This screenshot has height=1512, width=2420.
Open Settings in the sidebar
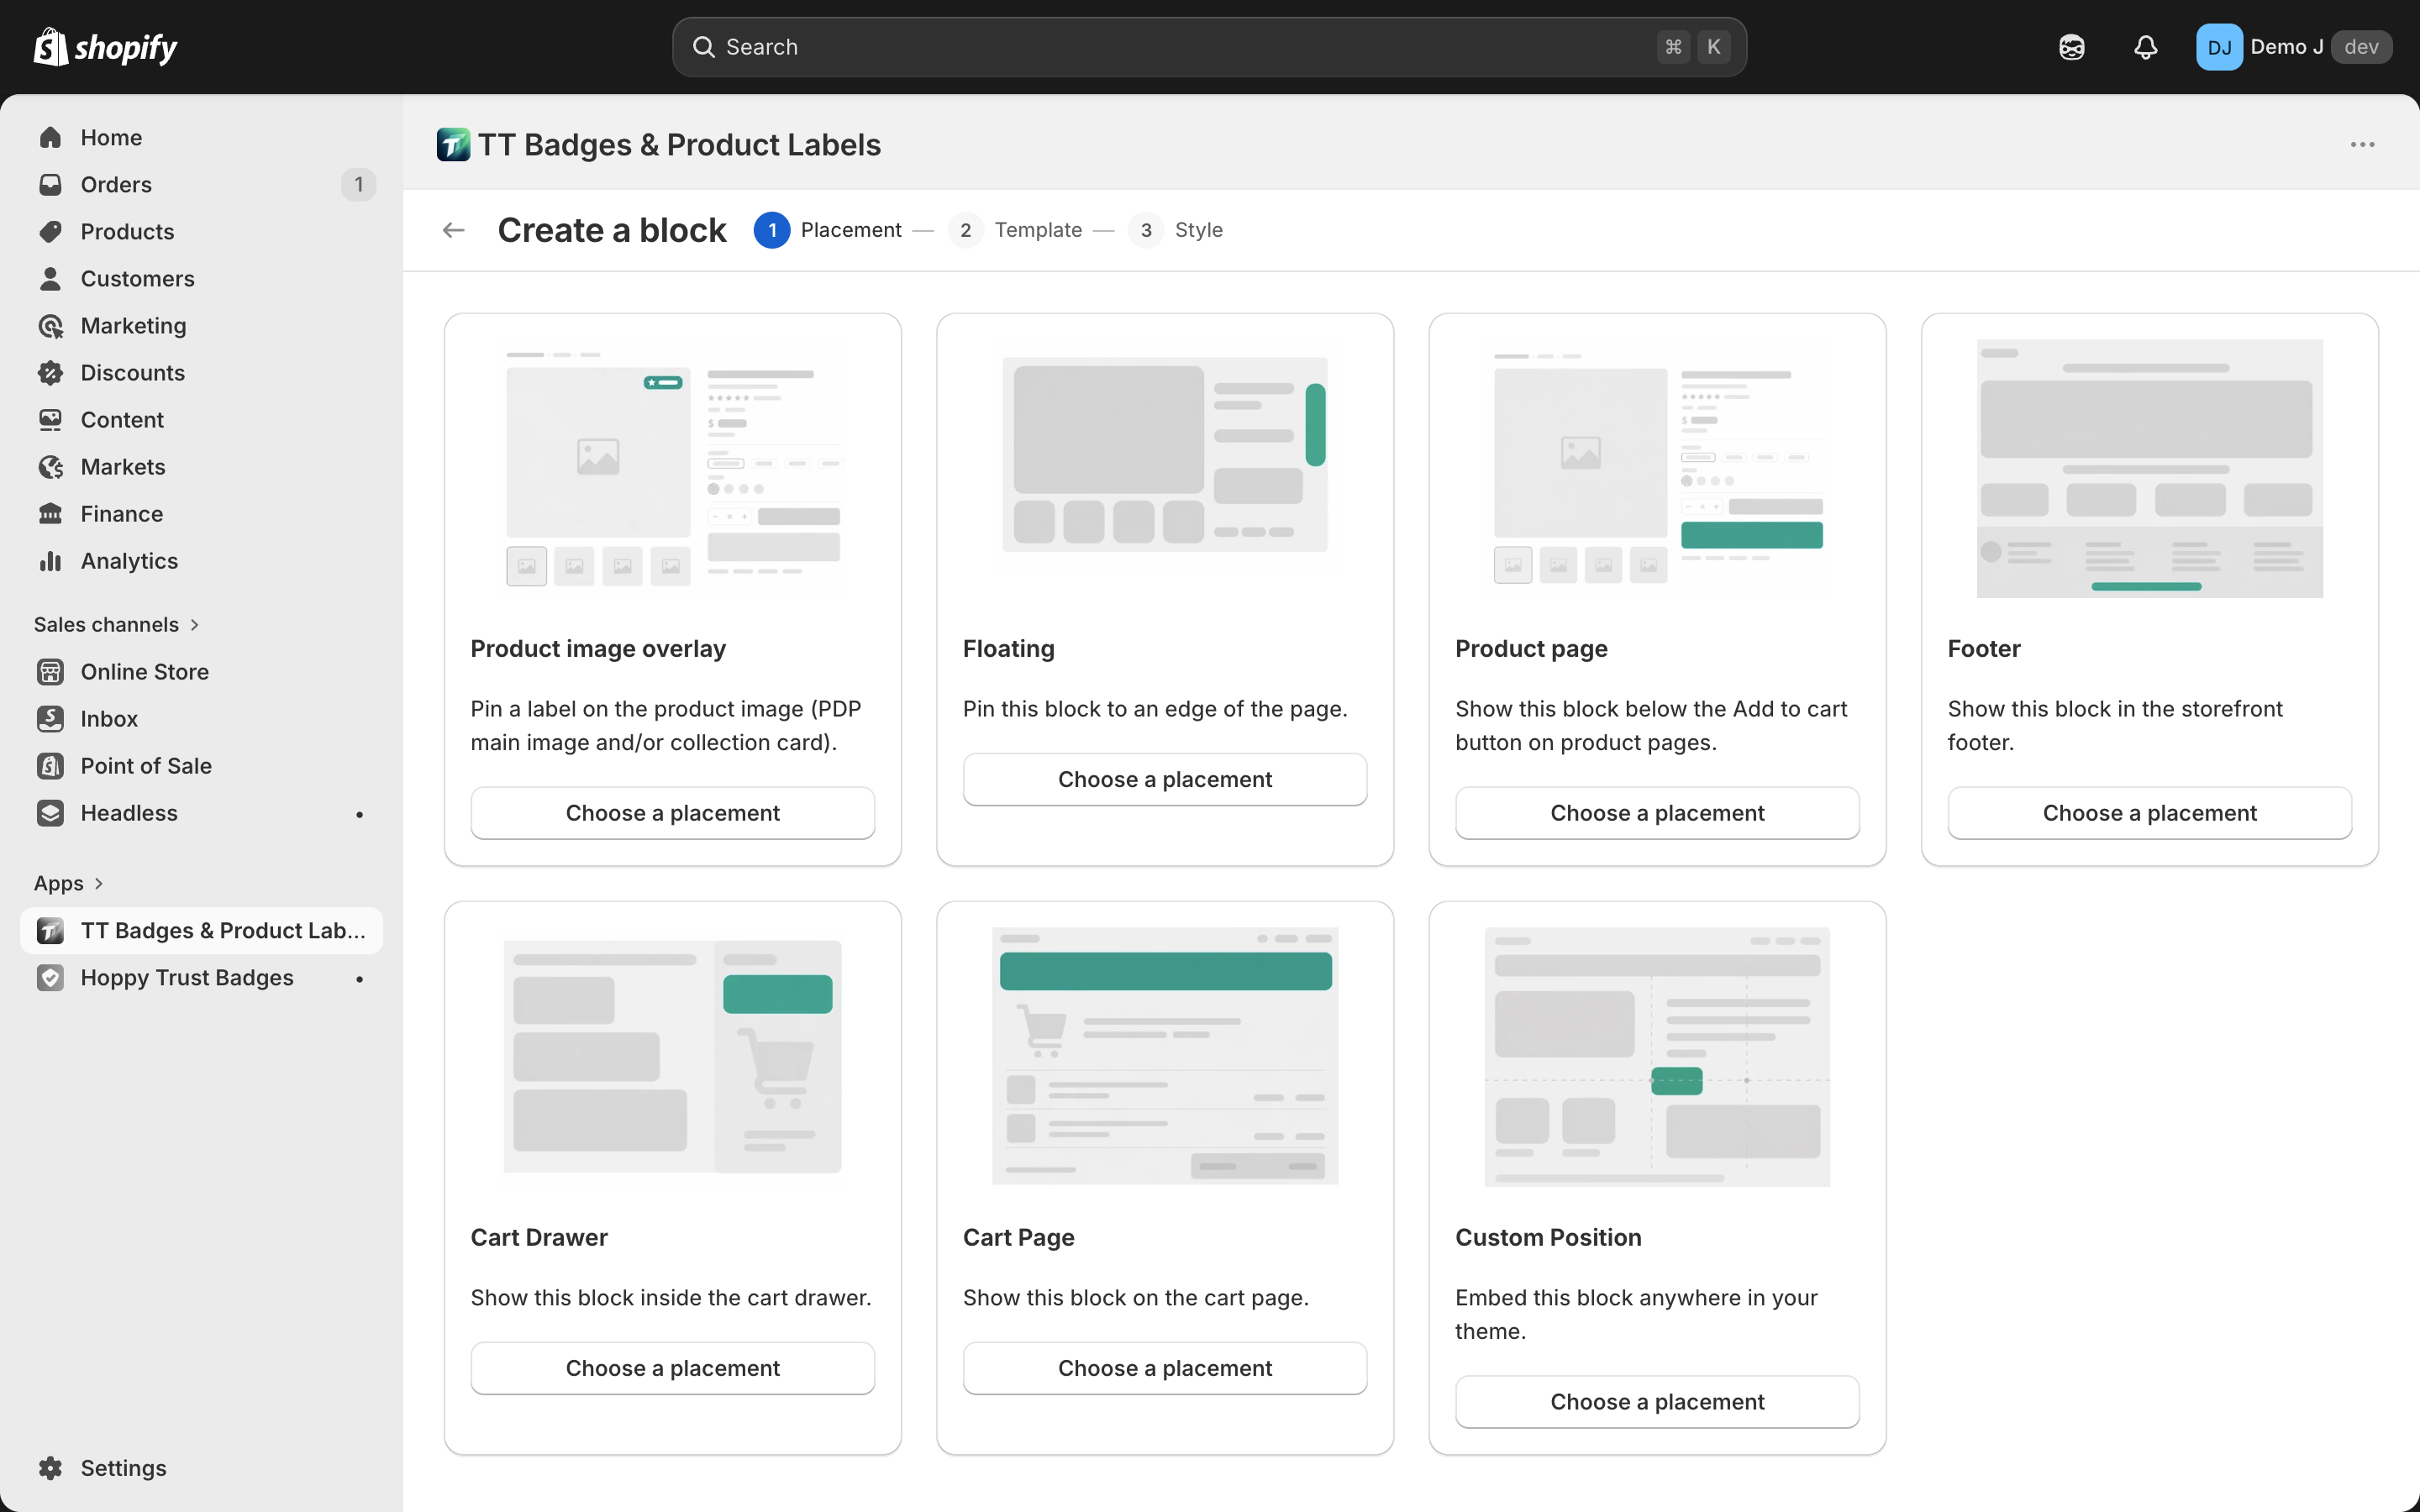[x=201, y=1467]
